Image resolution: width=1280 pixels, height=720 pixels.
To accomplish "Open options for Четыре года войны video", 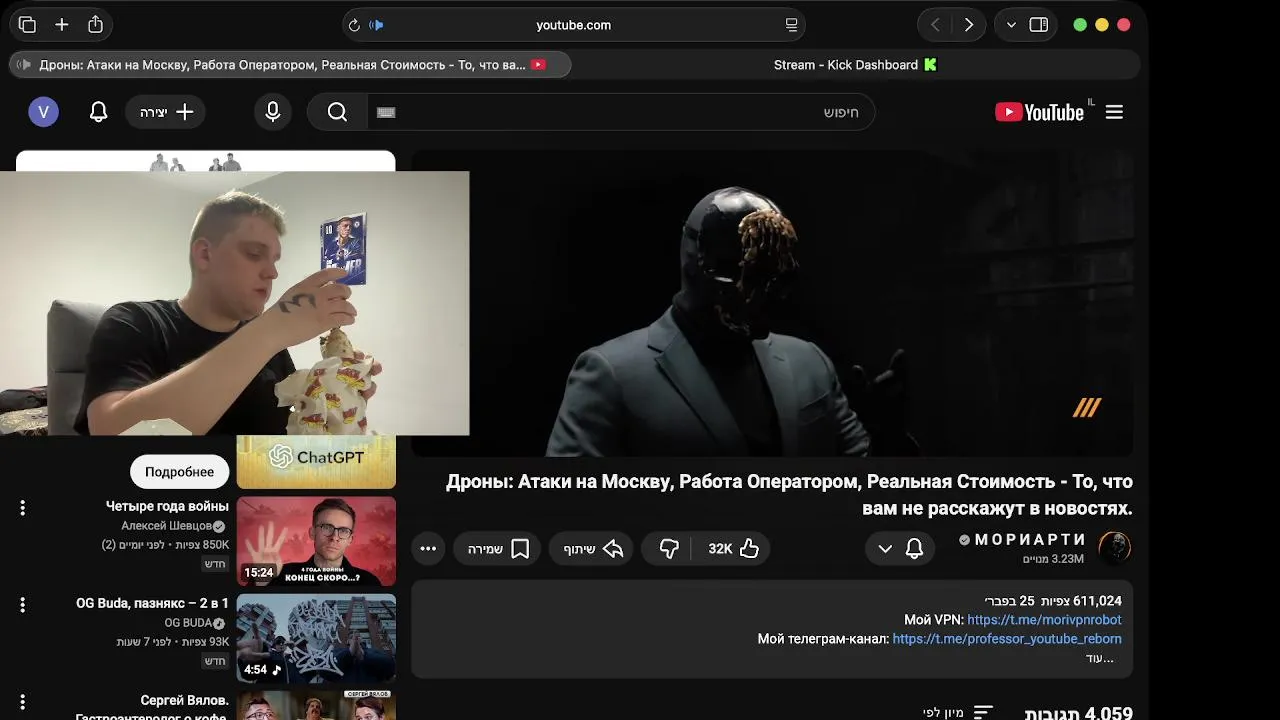I will click(x=22, y=508).
